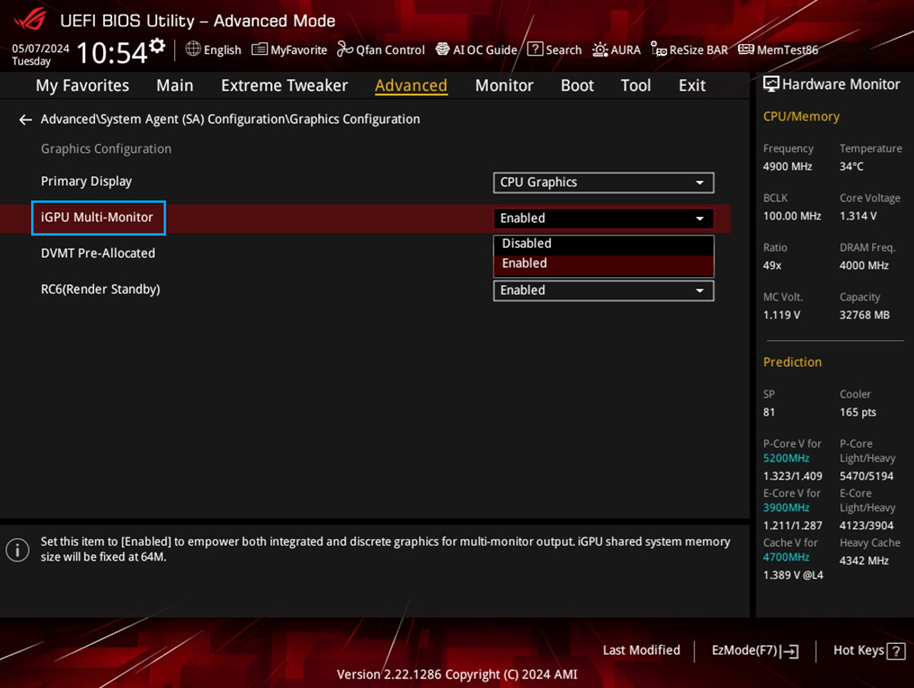Image resolution: width=914 pixels, height=688 pixels.
Task: Choose Enabled in the dropdown list
Action: [603, 264]
